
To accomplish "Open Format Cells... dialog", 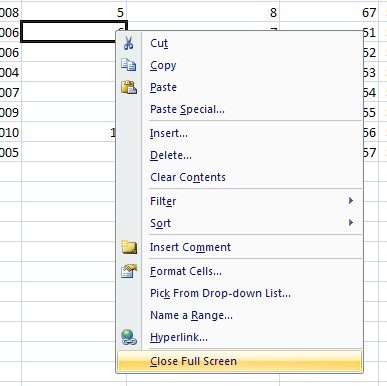I will click(239, 271).
